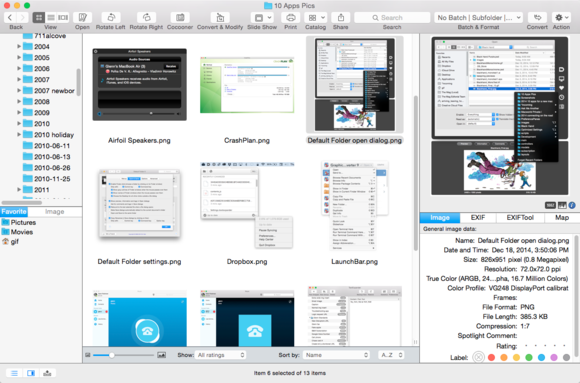Rotate the image right
Viewport: 580px width, 383px height.
click(146, 17)
